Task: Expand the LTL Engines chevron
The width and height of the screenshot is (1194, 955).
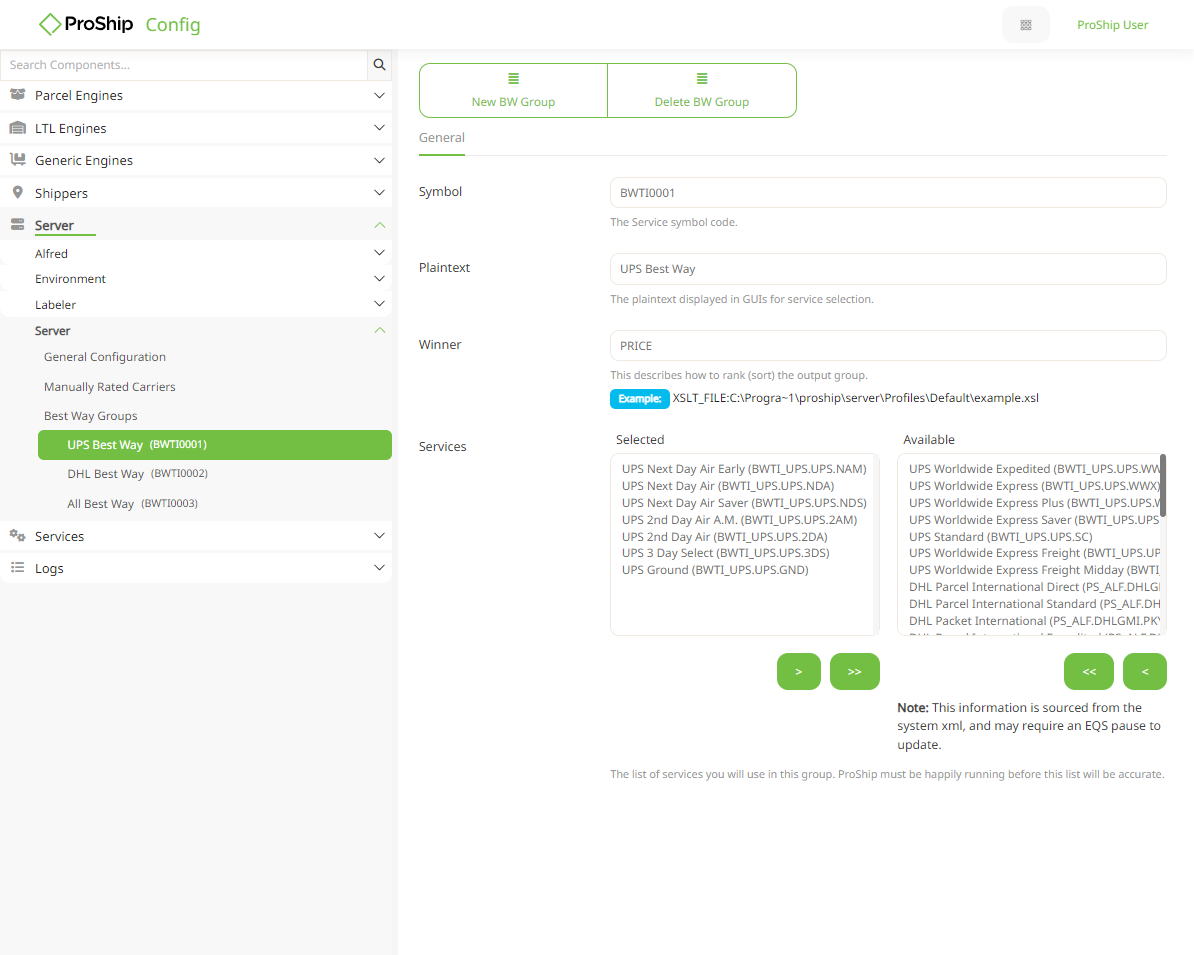Action: 379,128
